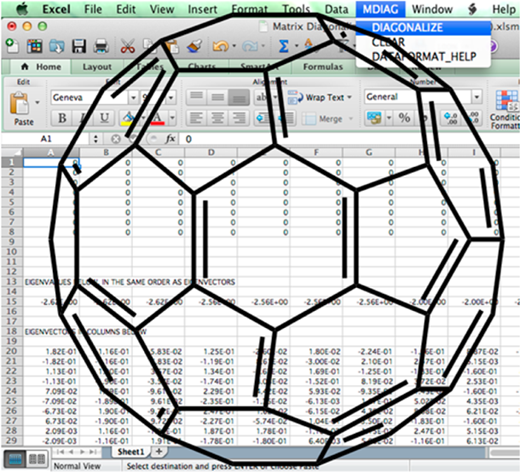Toggle Bold formatting button
The width and height of the screenshot is (520, 472).
(x=62, y=118)
